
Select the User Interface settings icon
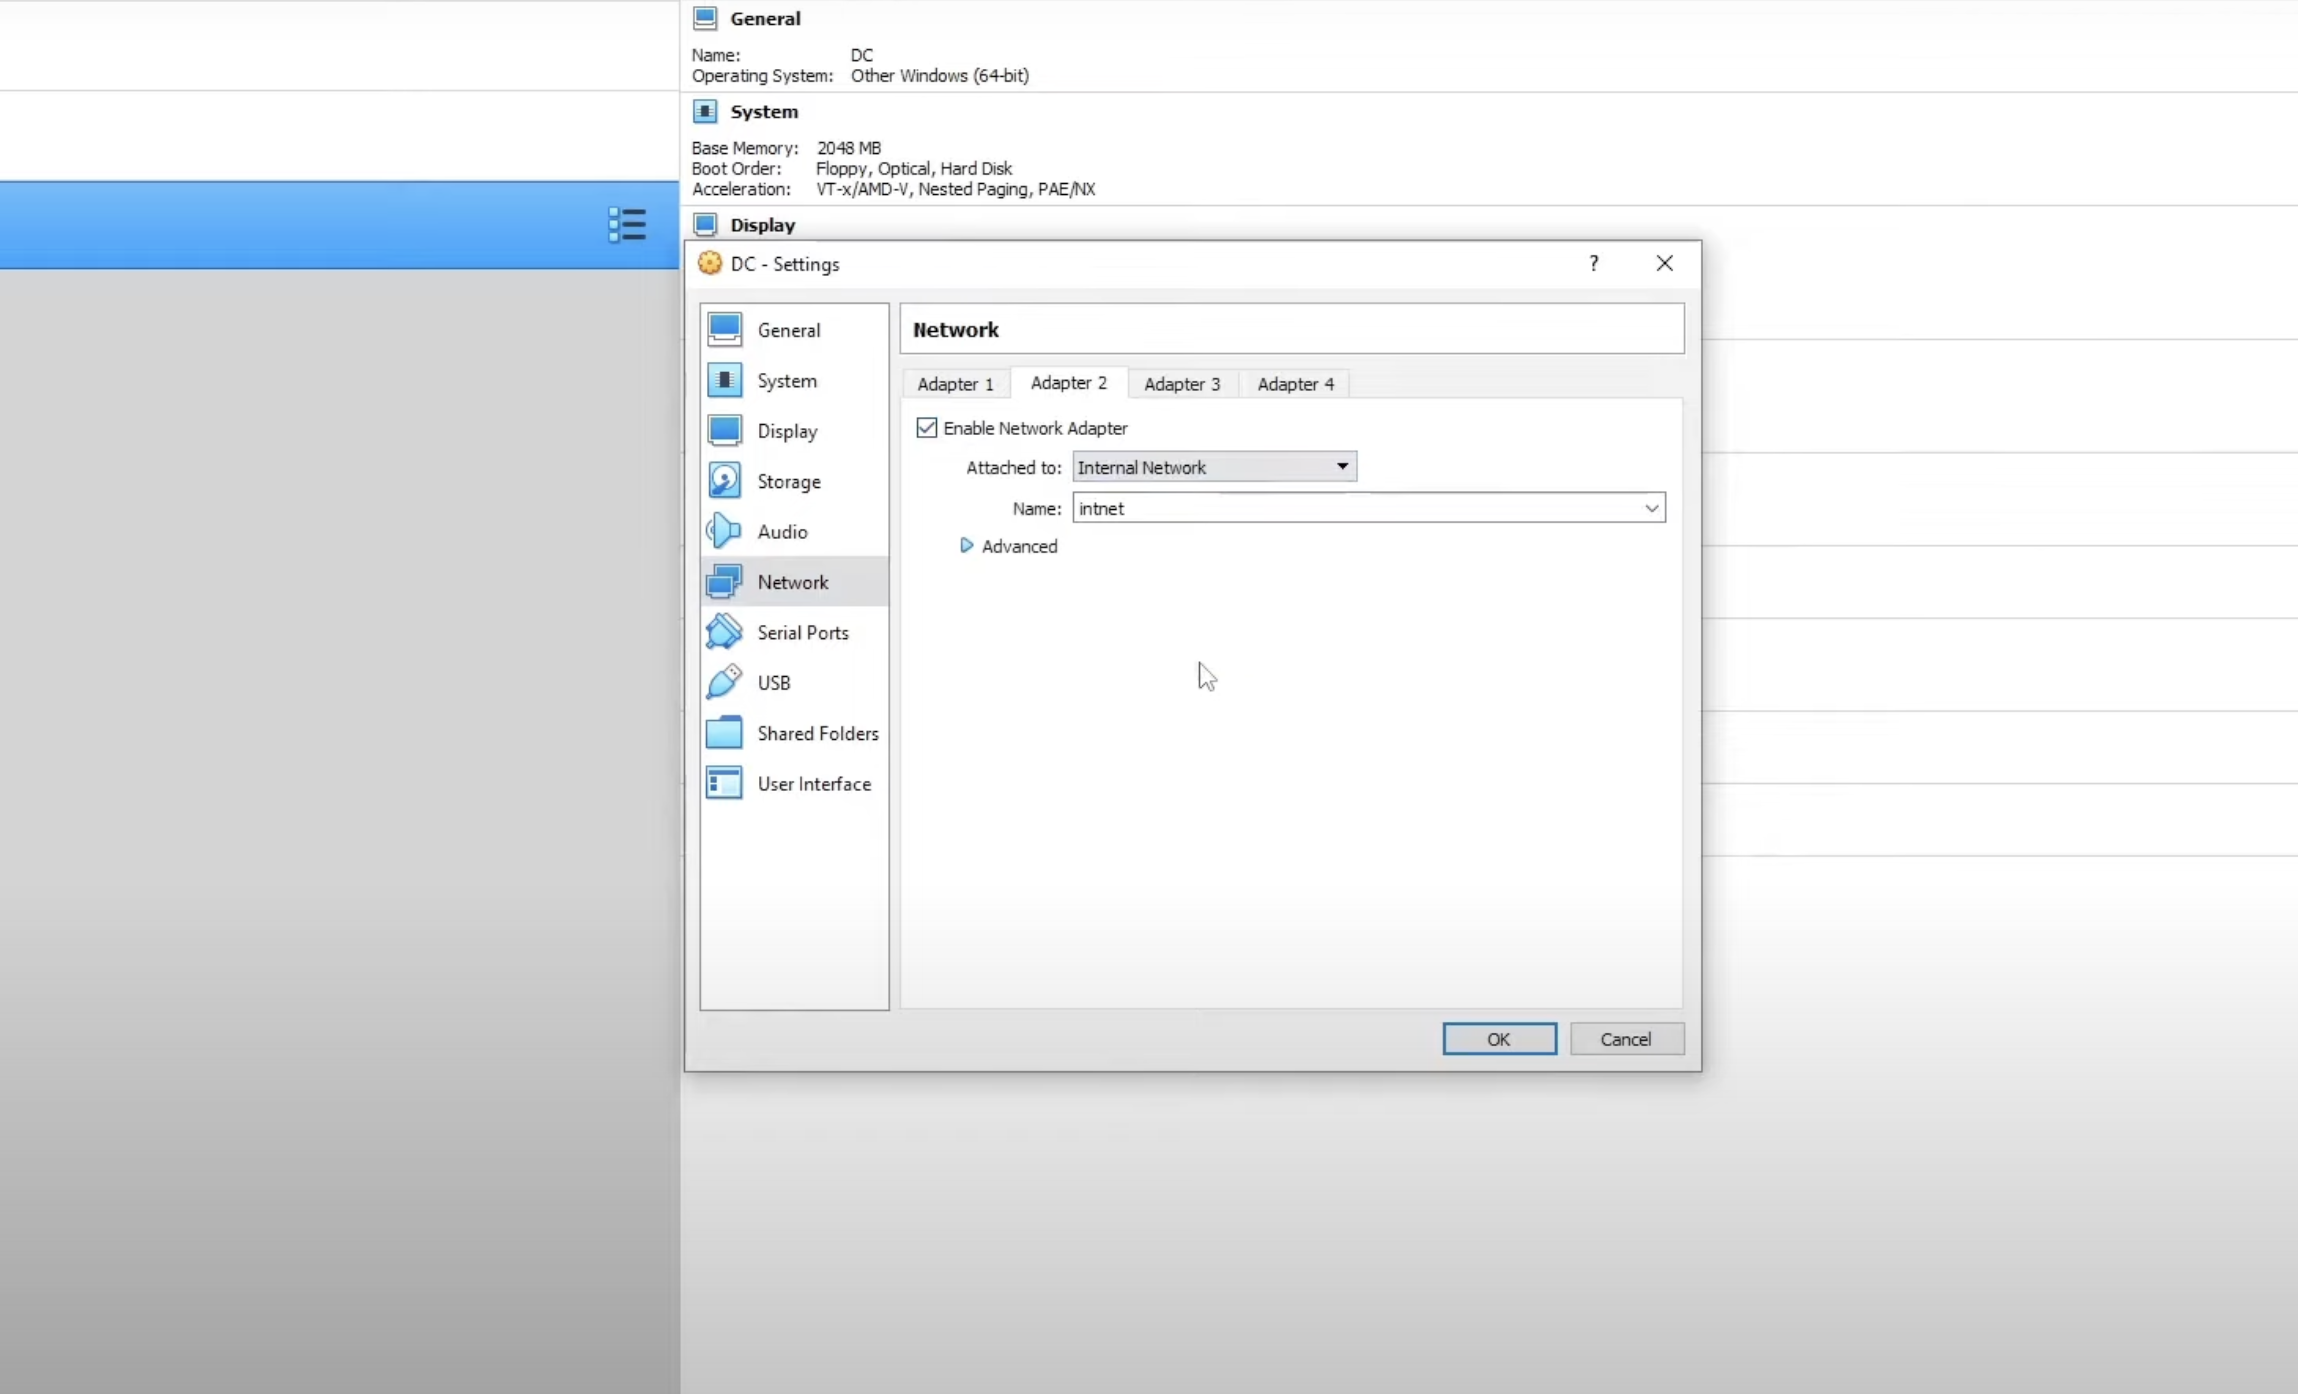click(724, 783)
